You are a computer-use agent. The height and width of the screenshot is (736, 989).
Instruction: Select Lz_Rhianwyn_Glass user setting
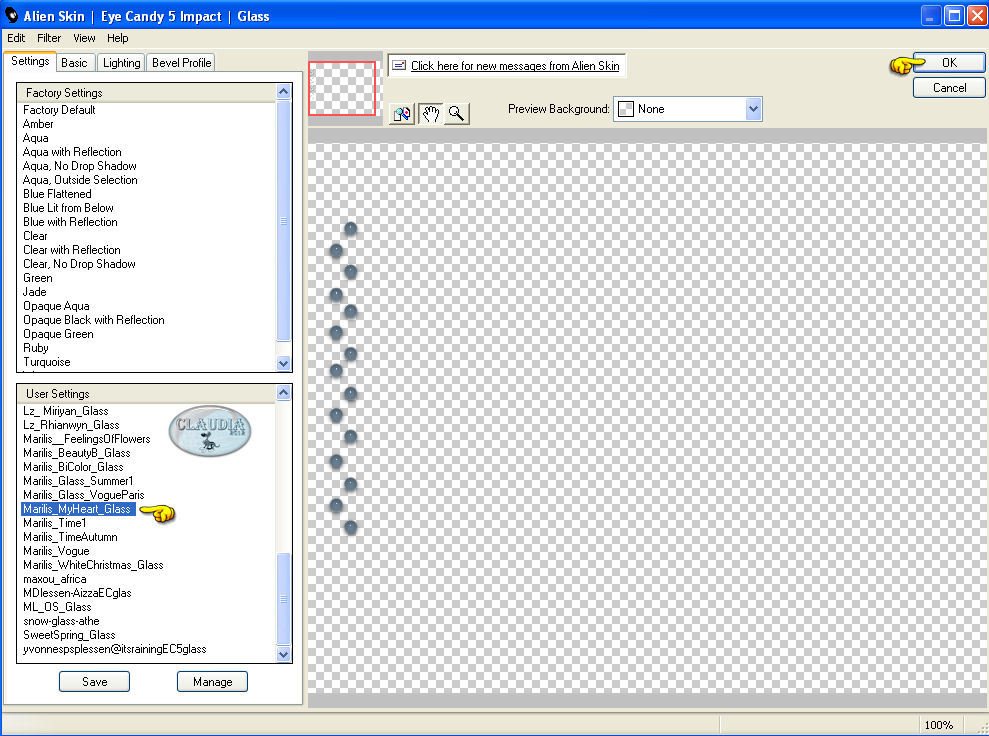(71, 425)
